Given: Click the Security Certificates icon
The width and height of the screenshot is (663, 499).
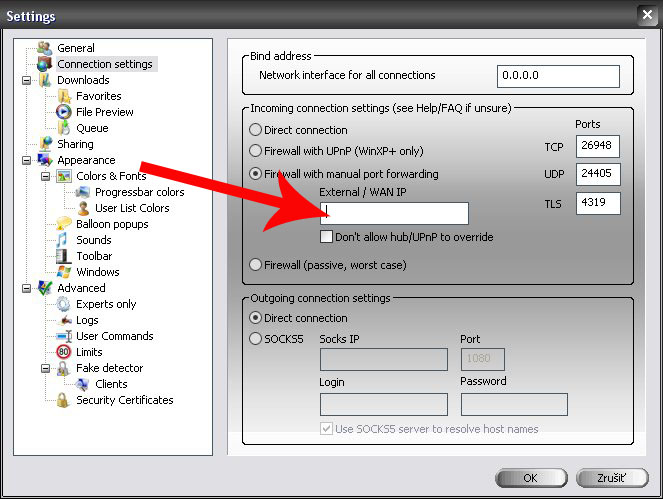Looking at the screenshot, I should (64, 400).
